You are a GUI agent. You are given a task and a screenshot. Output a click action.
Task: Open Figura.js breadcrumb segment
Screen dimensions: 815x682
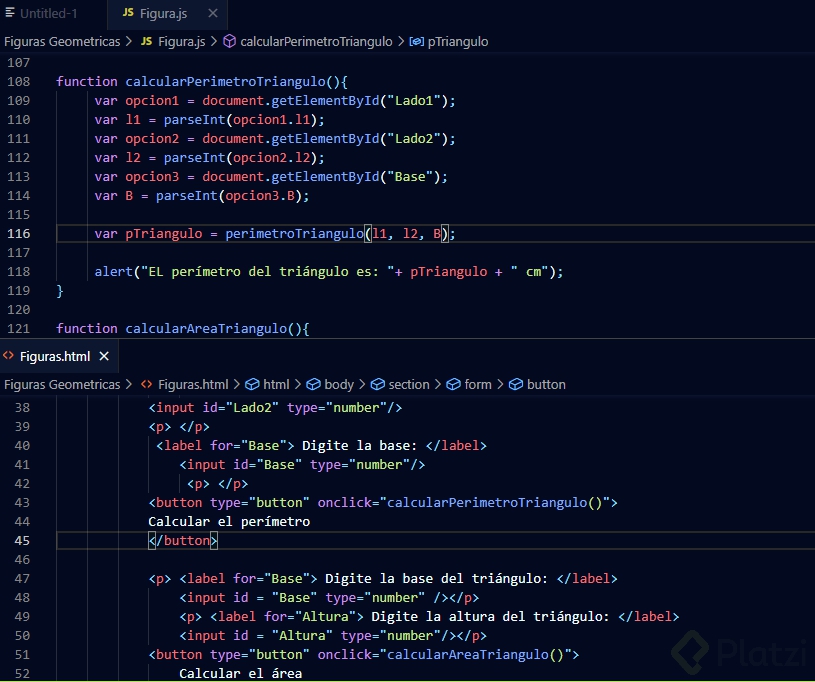point(181,42)
